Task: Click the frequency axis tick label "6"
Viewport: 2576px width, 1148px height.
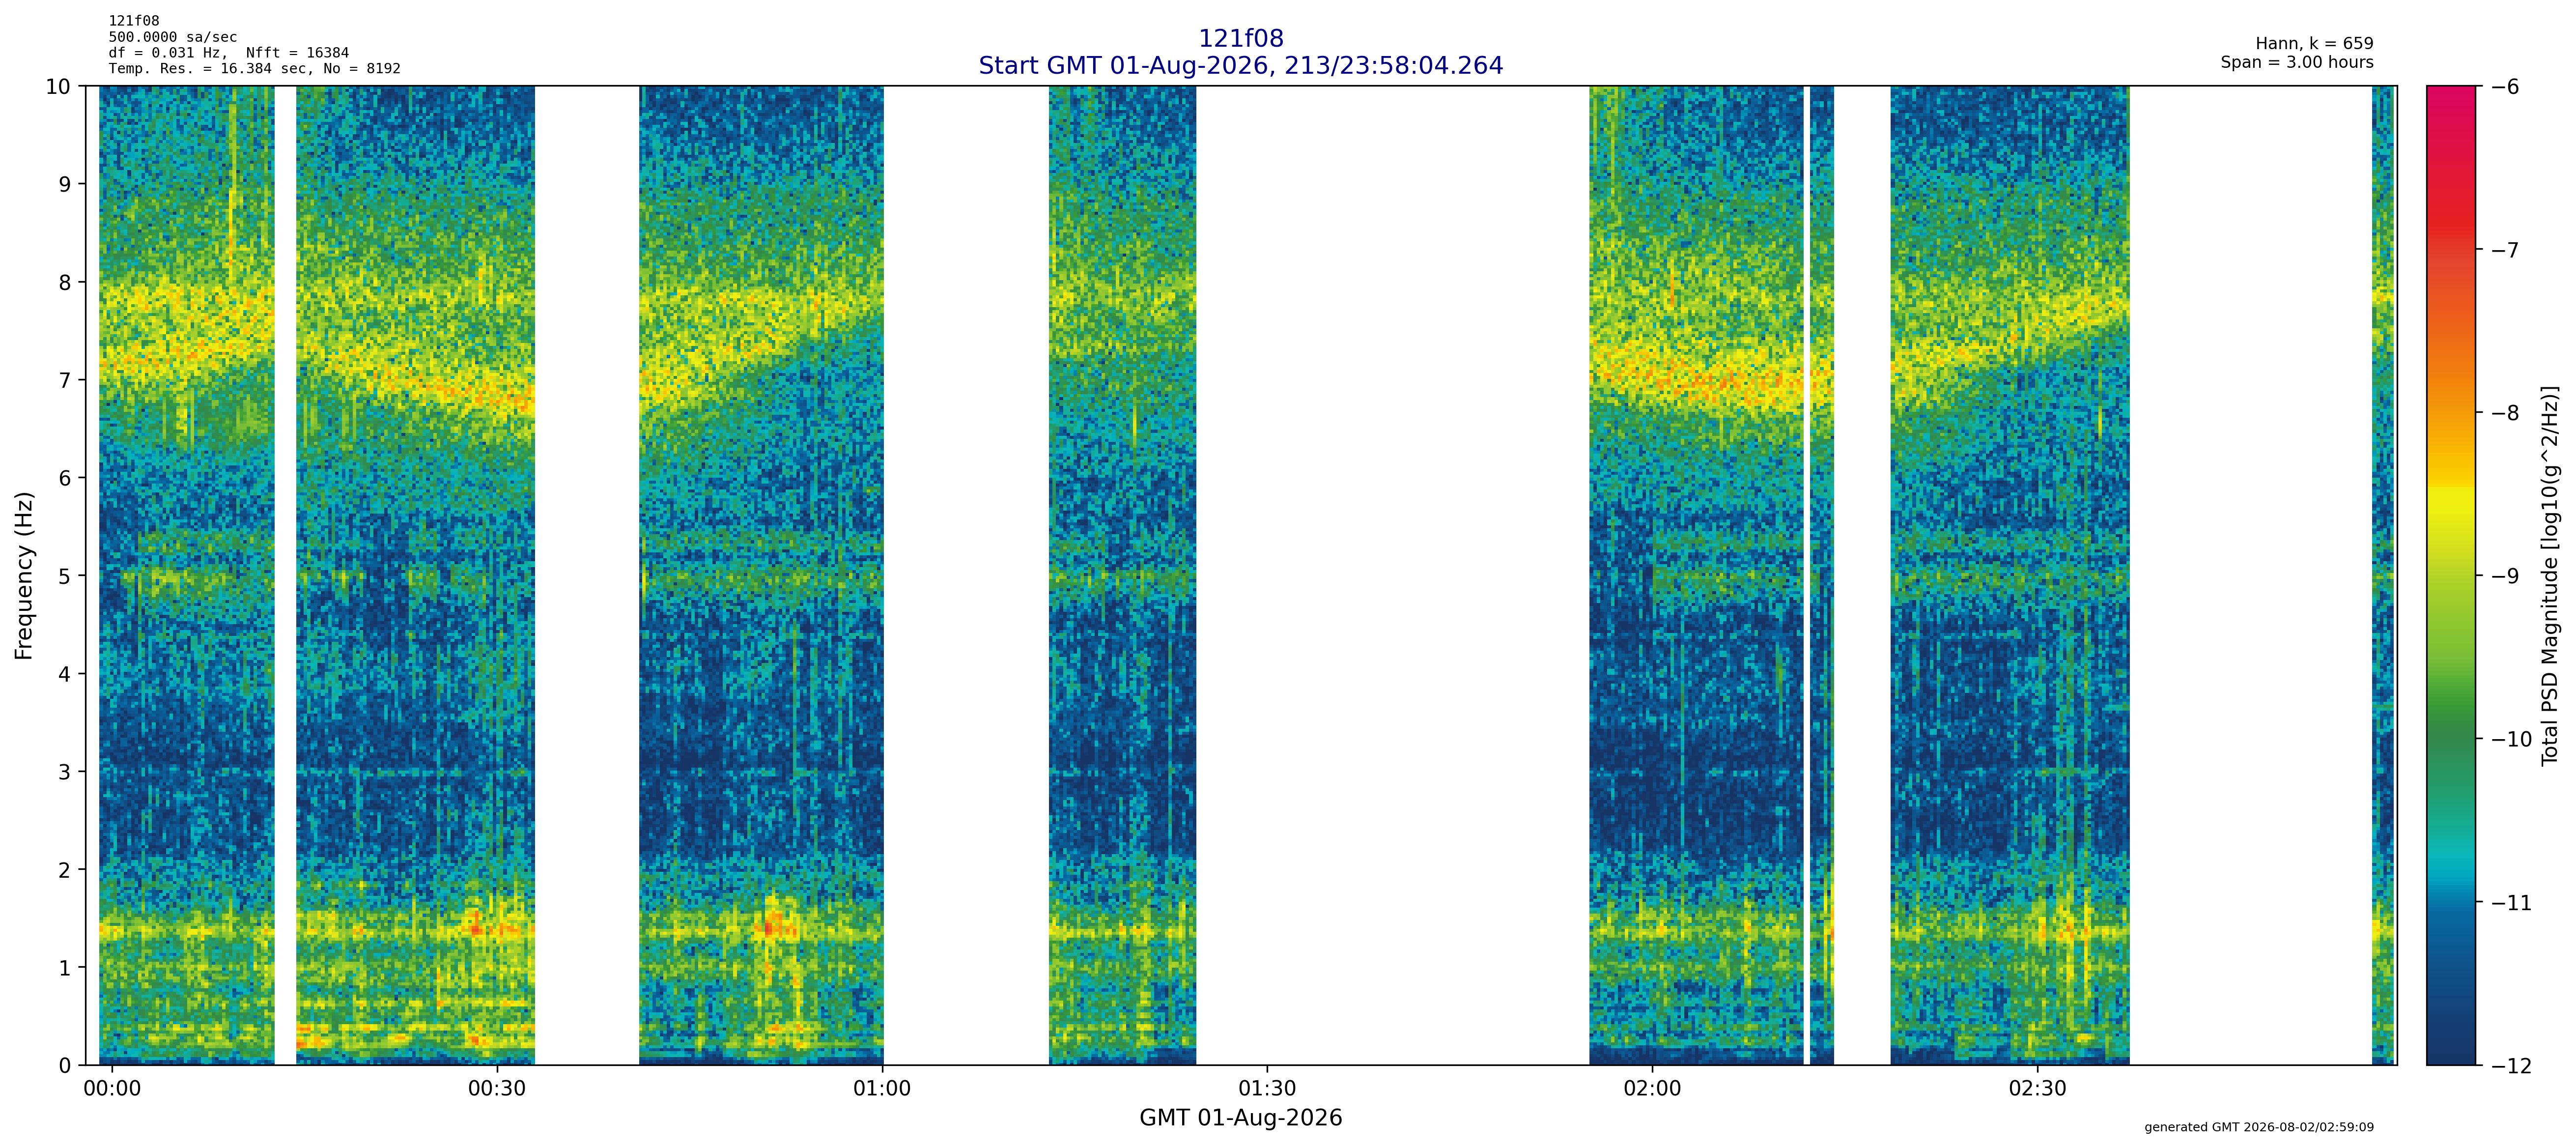Action: 65,478
